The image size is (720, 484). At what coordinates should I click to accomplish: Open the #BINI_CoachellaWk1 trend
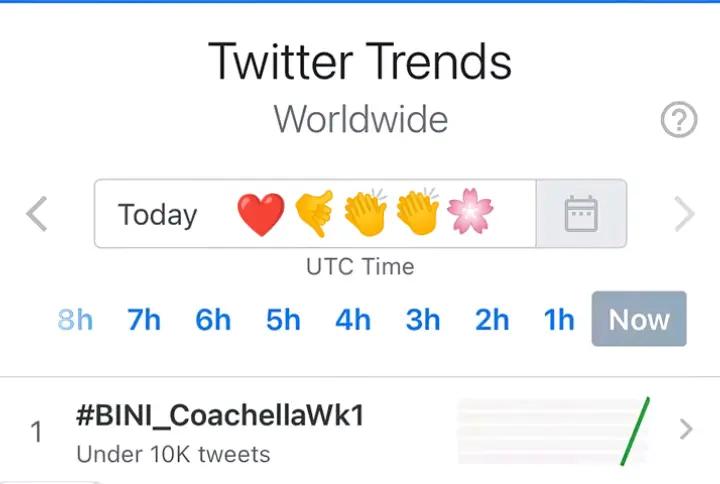click(x=220, y=416)
